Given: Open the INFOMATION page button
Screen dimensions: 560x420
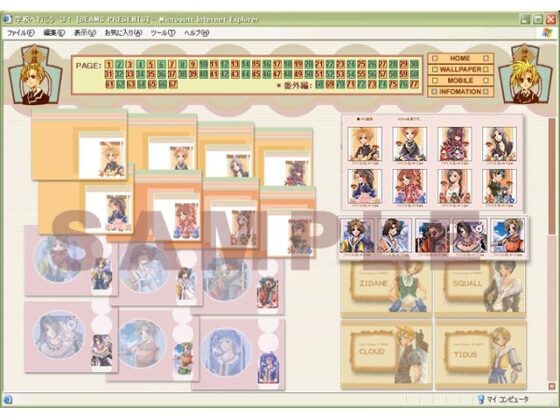Looking at the screenshot, I should pyautogui.click(x=460, y=92).
